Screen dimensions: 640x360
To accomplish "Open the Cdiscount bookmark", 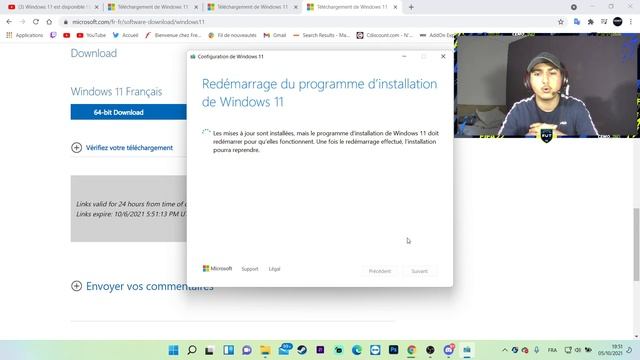I will tap(384, 36).
